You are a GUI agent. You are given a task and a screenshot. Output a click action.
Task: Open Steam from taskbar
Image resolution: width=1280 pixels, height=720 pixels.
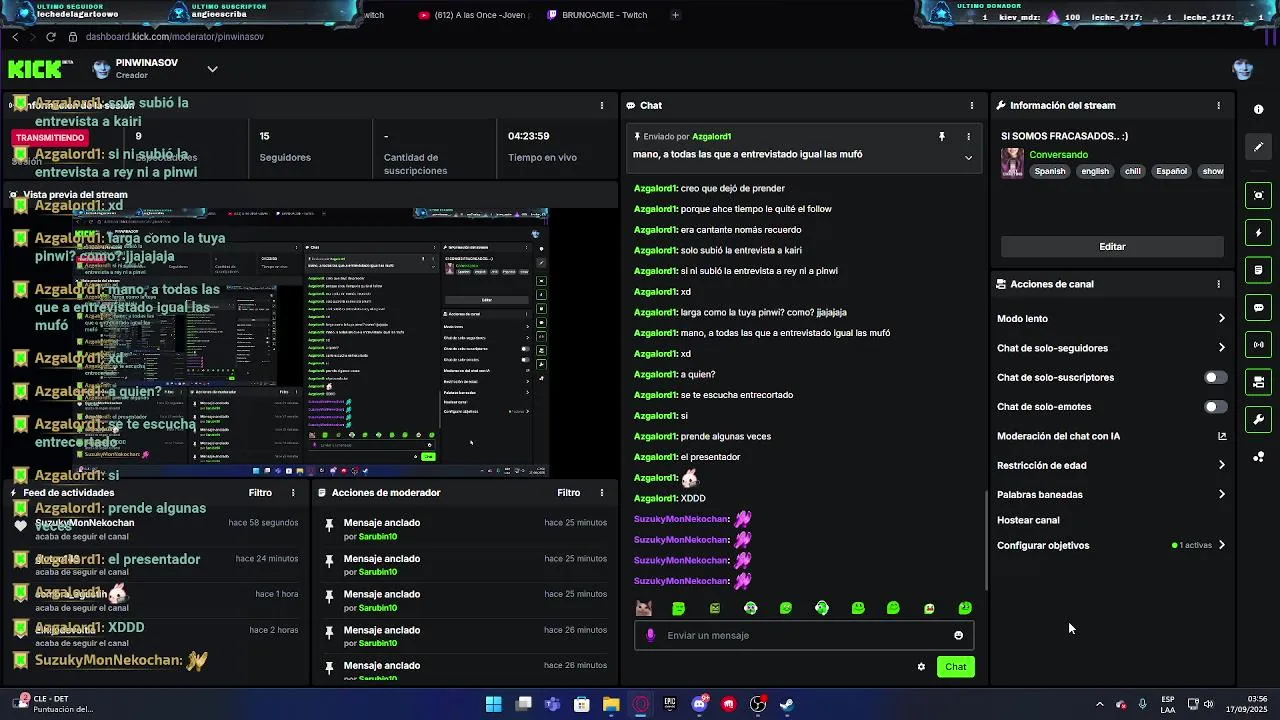[x=787, y=704]
